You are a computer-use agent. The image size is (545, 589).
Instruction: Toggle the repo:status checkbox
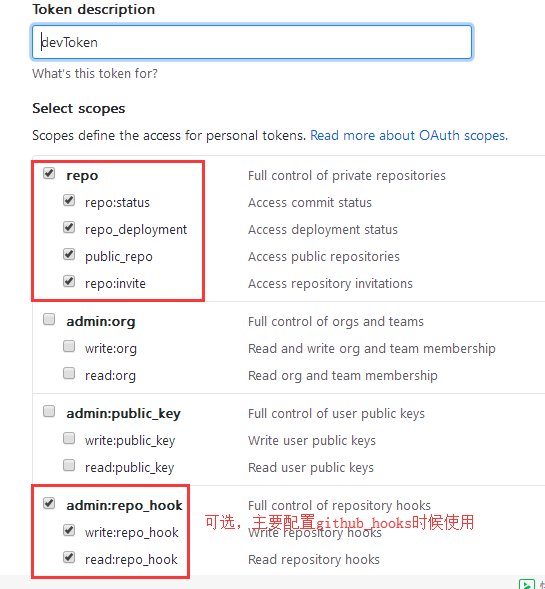69,200
